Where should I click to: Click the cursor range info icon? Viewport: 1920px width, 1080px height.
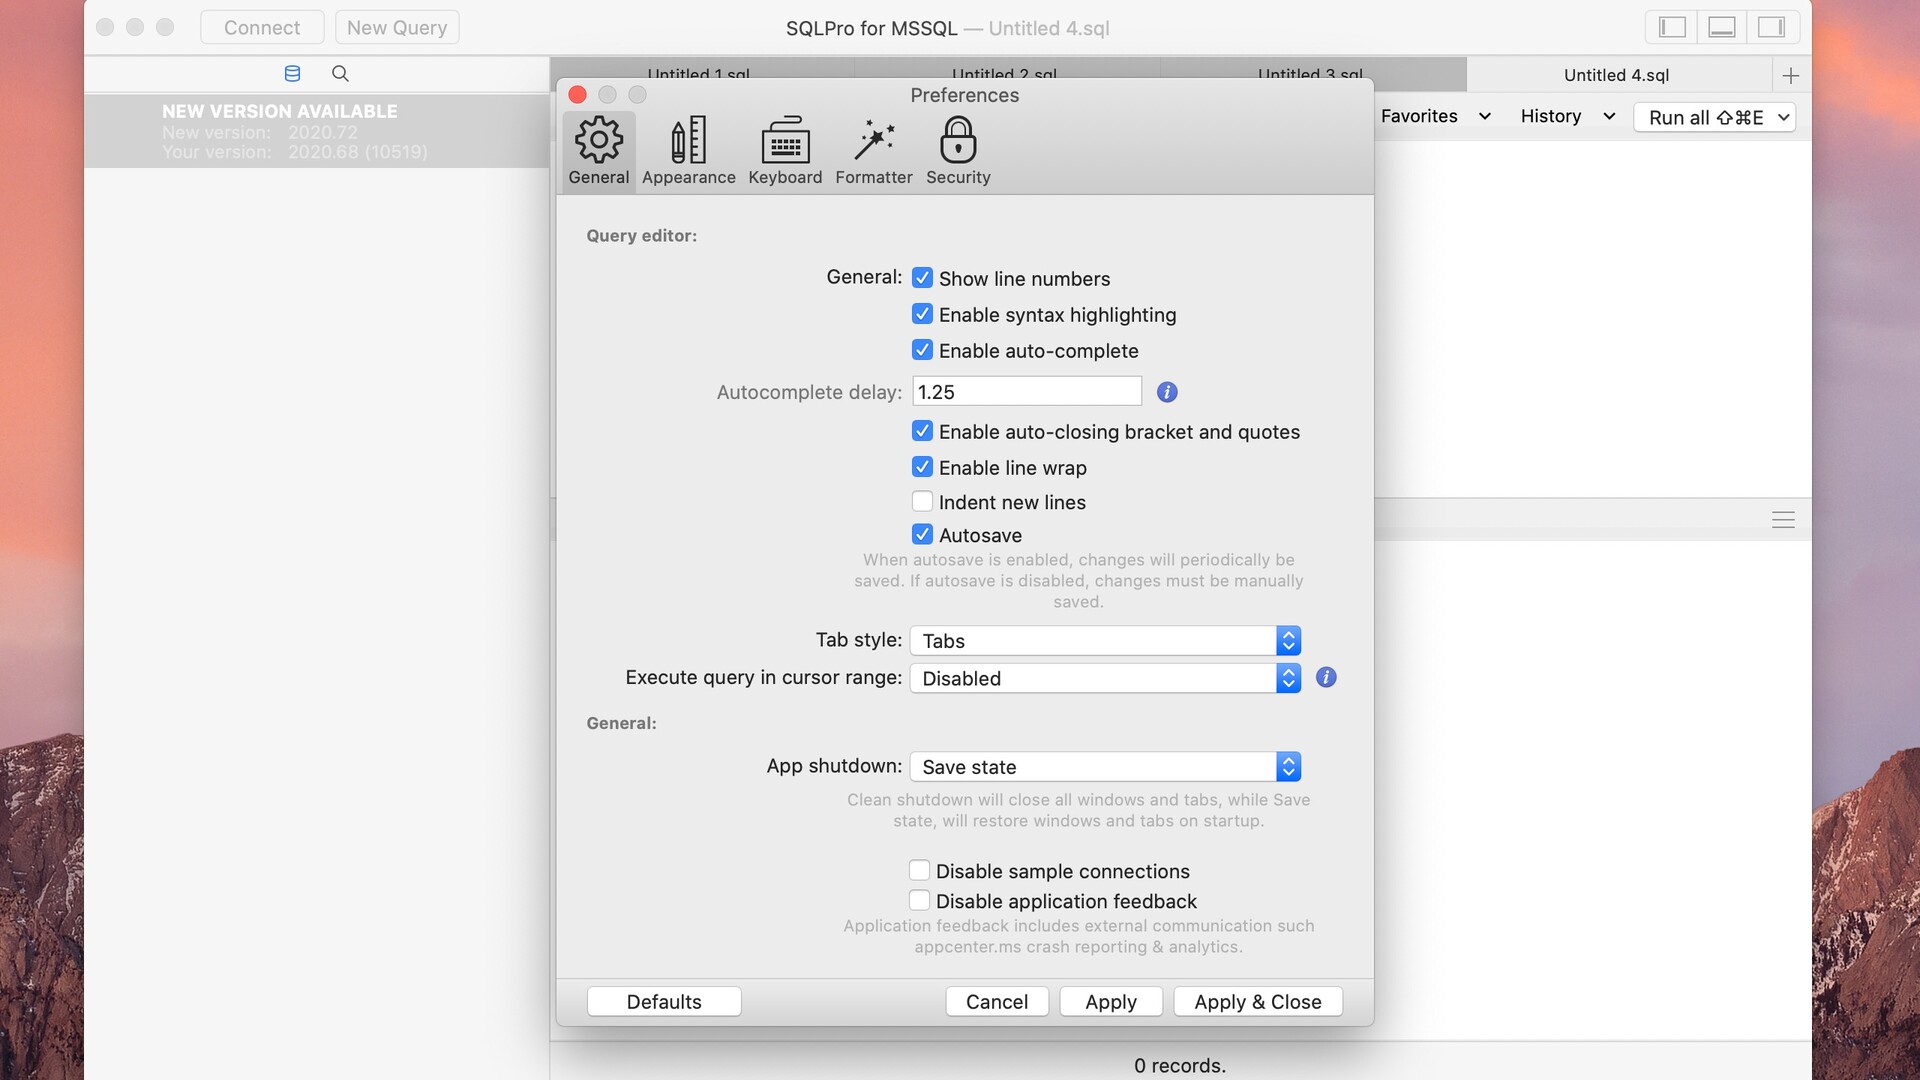pos(1326,677)
